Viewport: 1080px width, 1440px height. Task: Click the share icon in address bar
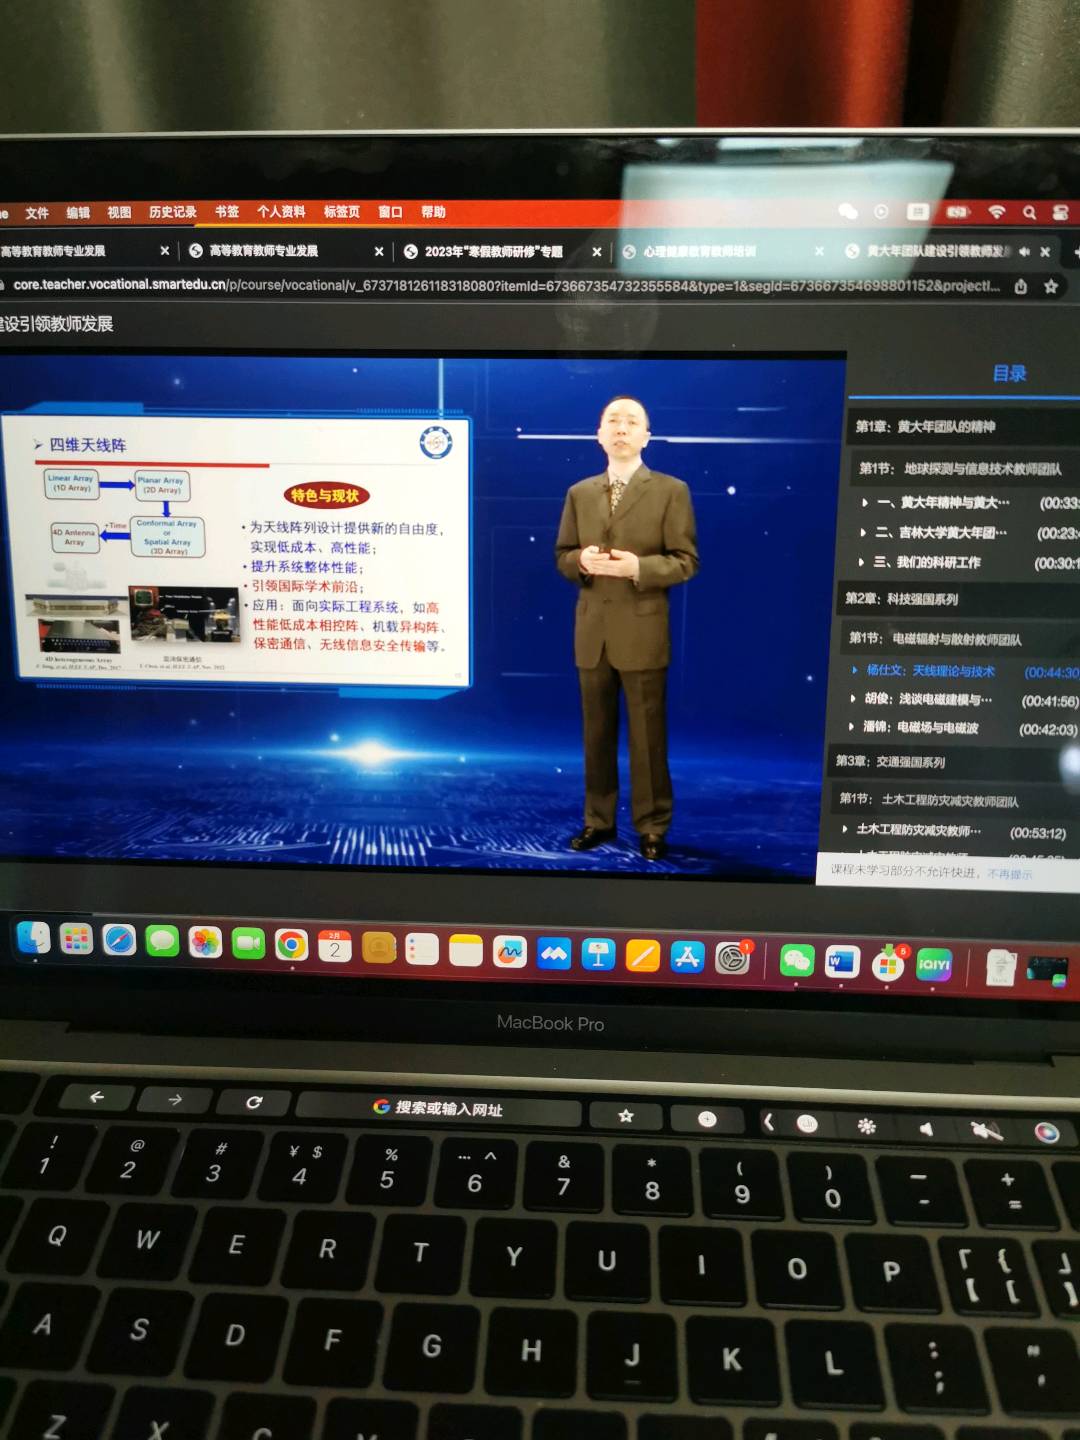point(1020,286)
